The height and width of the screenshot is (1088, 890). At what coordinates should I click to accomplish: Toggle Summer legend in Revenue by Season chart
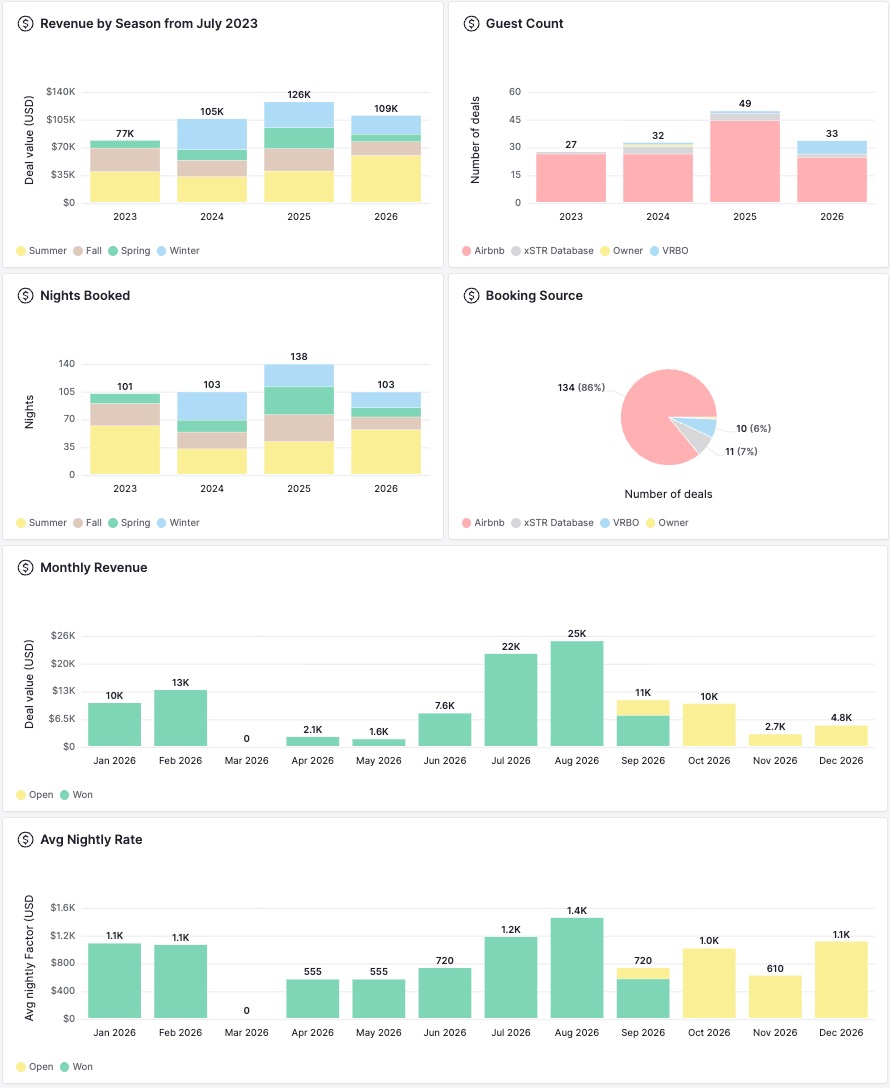(41, 250)
